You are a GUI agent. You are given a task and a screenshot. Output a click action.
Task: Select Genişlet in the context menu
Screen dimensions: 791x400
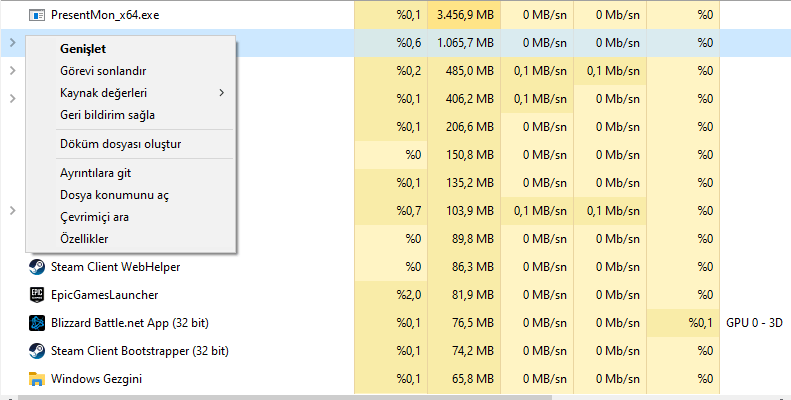[x=83, y=48]
